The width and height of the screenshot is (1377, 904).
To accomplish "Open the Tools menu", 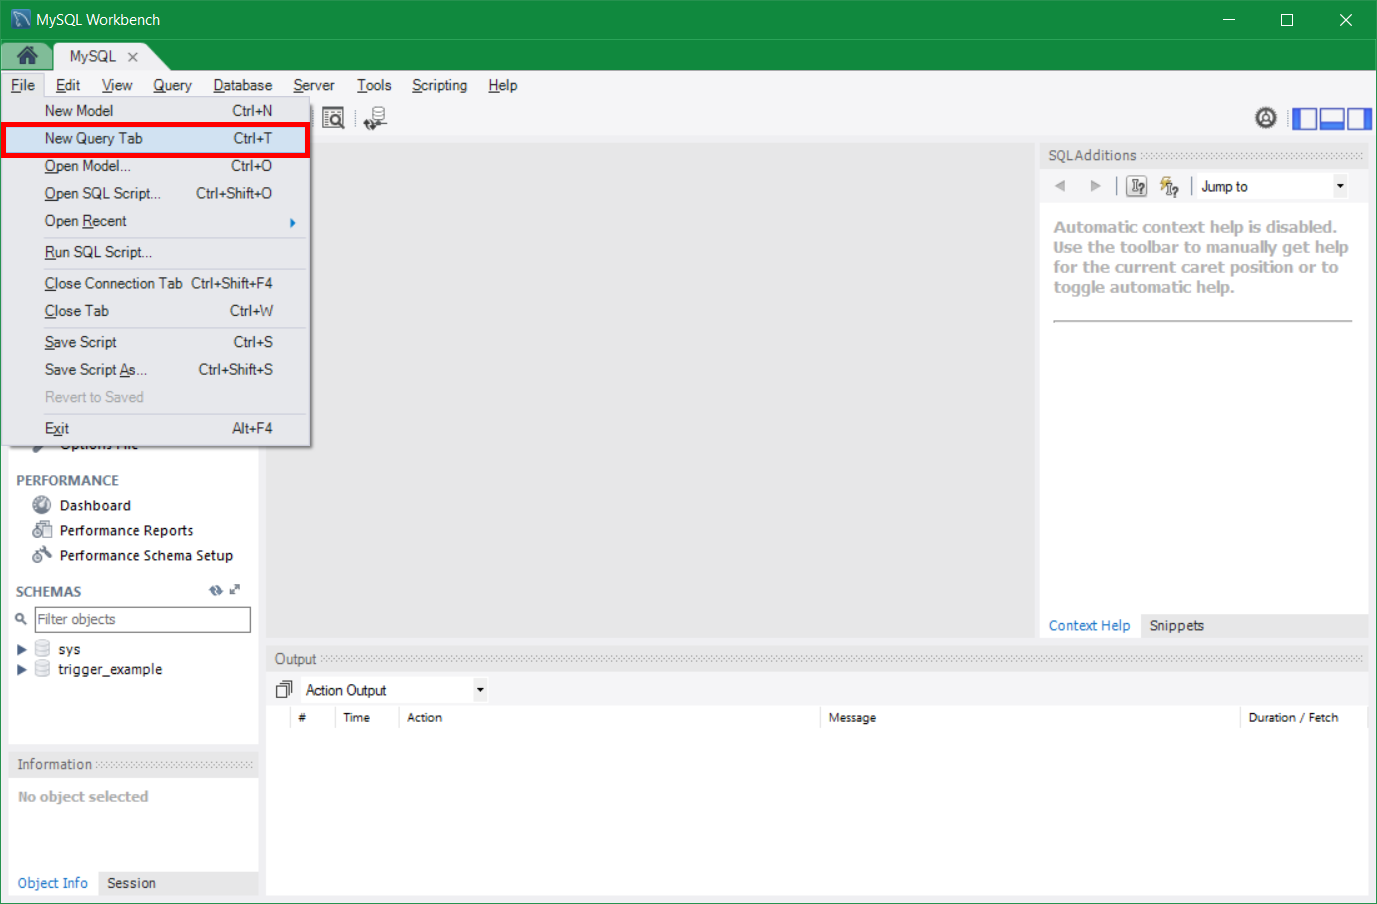I will [374, 85].
